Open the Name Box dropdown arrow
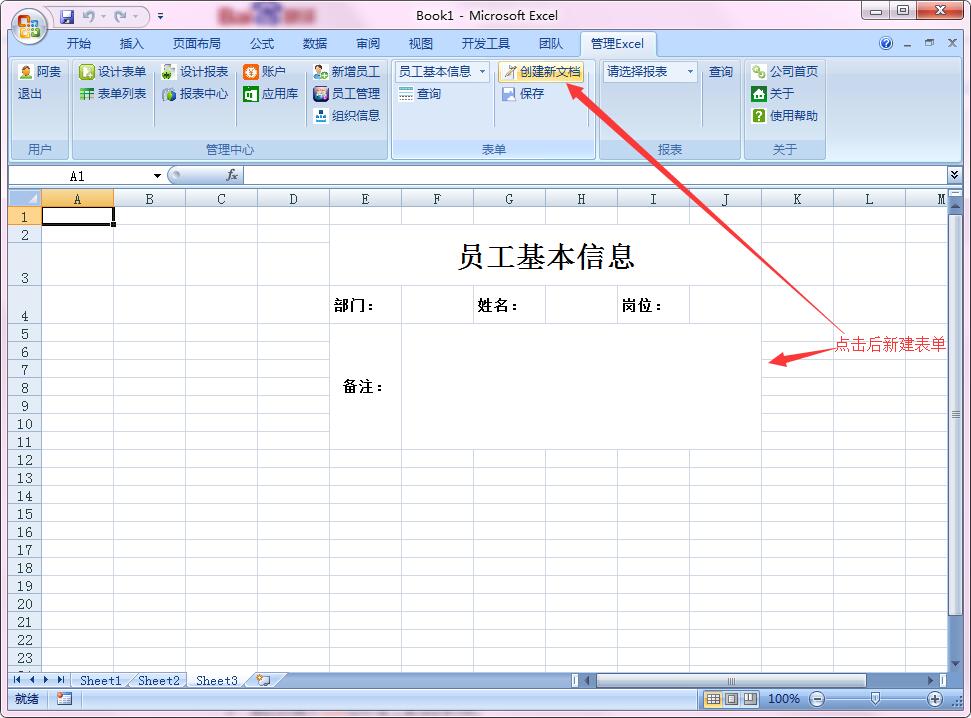Image resolution: width=971 pixels, height=718 pixels. (157, 176)
